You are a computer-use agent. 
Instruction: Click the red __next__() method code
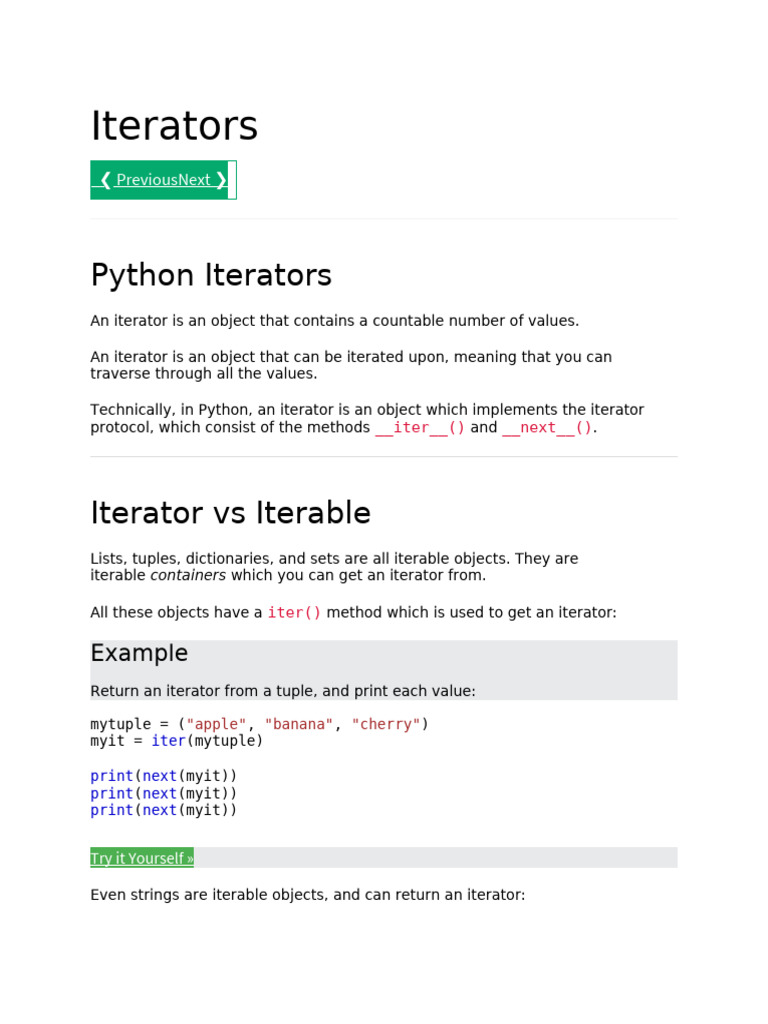[547, 428]
